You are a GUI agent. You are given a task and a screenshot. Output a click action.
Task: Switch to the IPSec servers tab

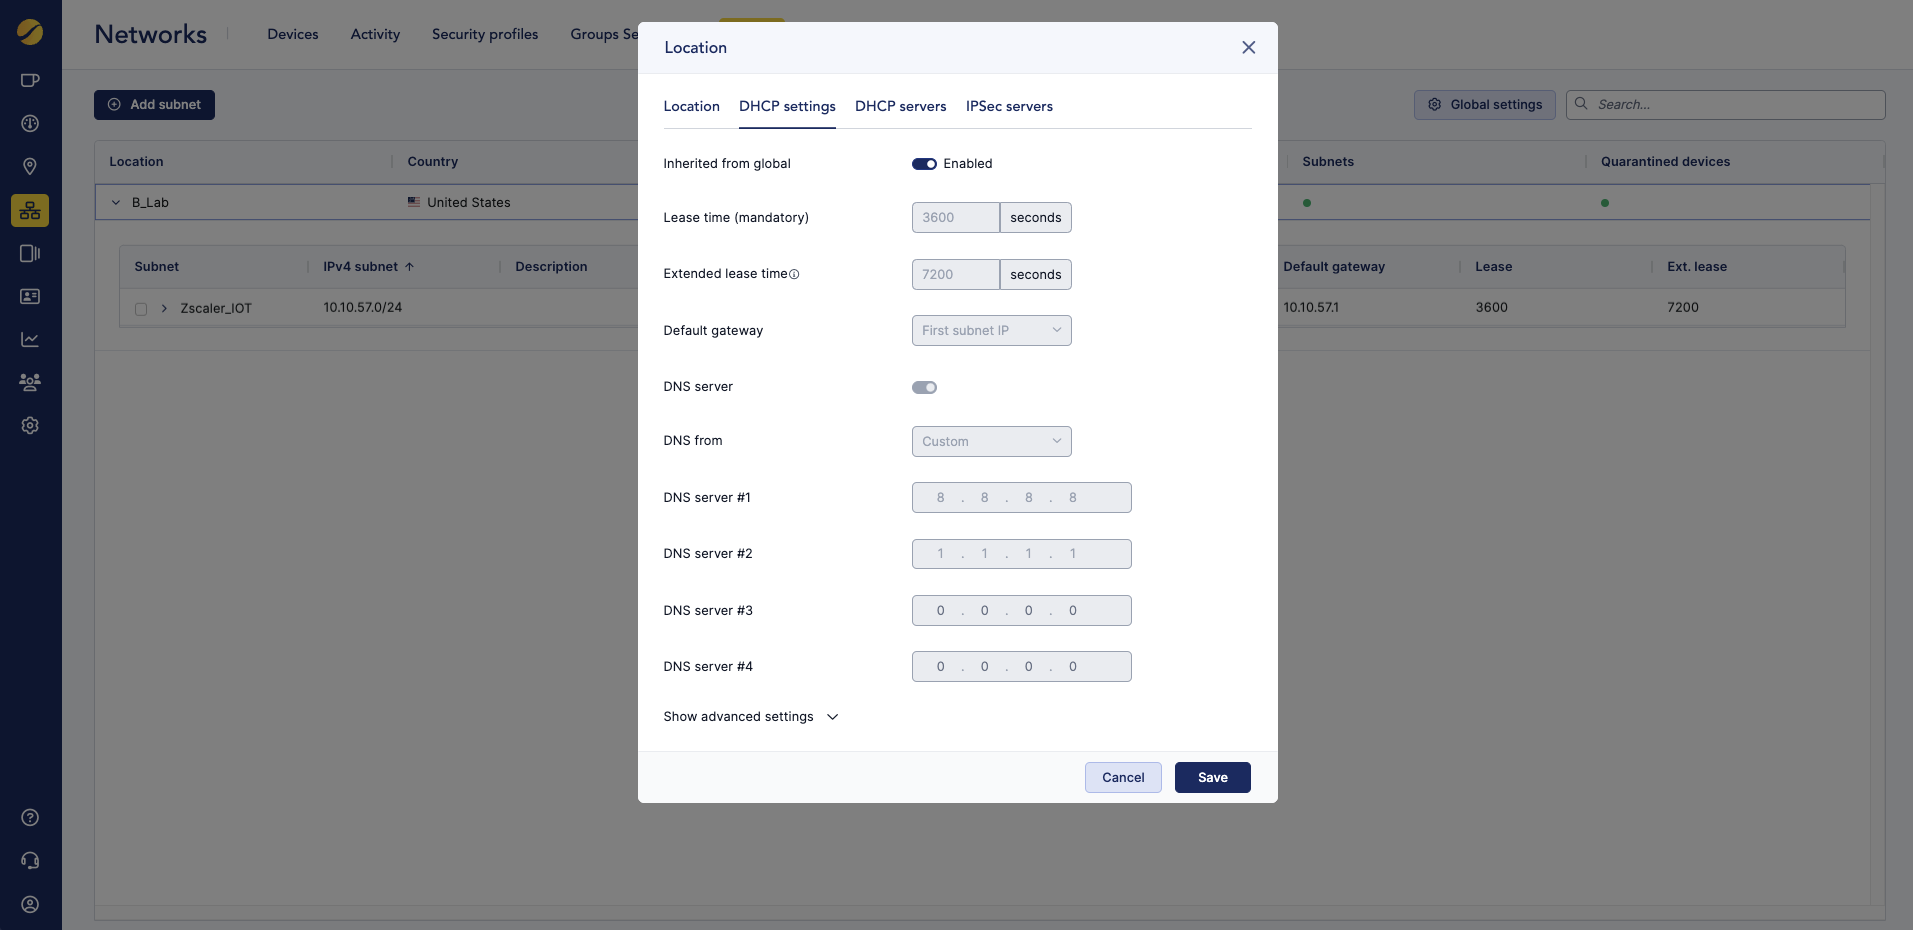(1009, 107)
